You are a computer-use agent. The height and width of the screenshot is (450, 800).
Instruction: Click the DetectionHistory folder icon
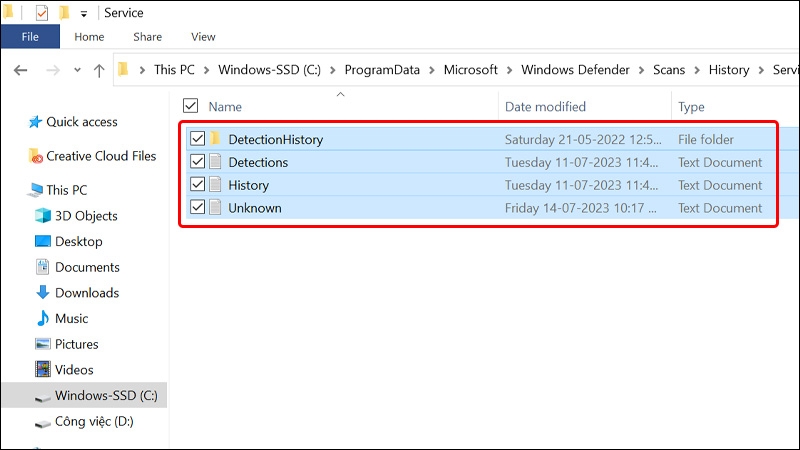pyautogui.click(x=215, y=138)
